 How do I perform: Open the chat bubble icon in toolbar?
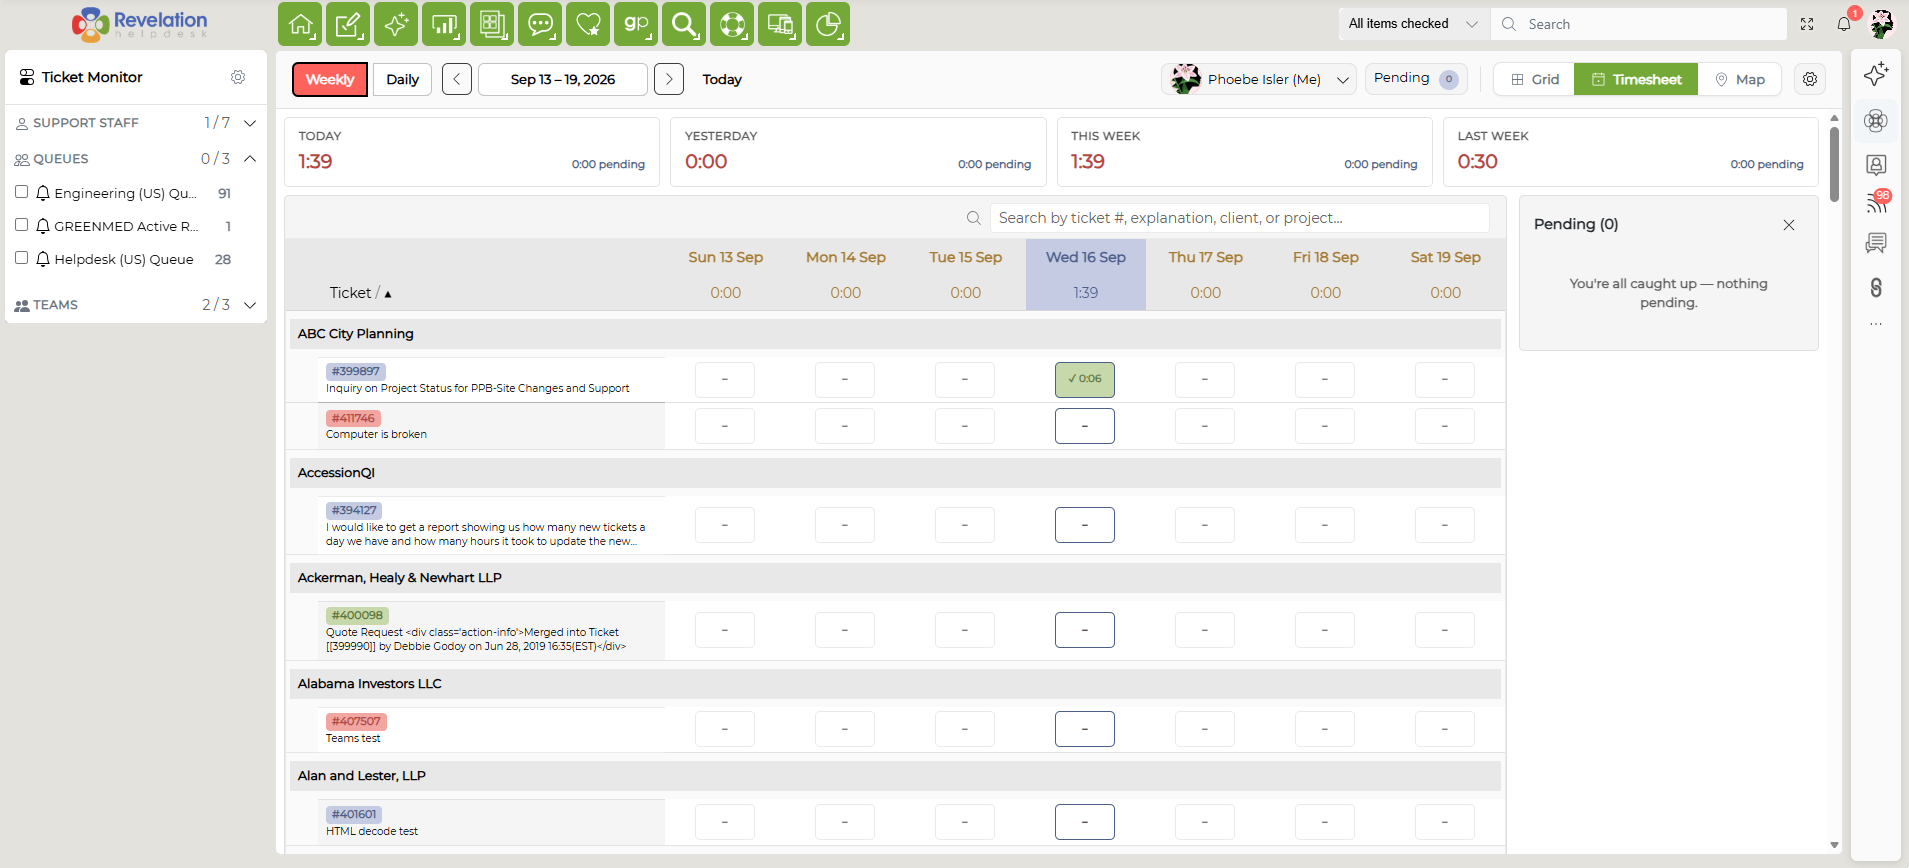pos(540,24)
